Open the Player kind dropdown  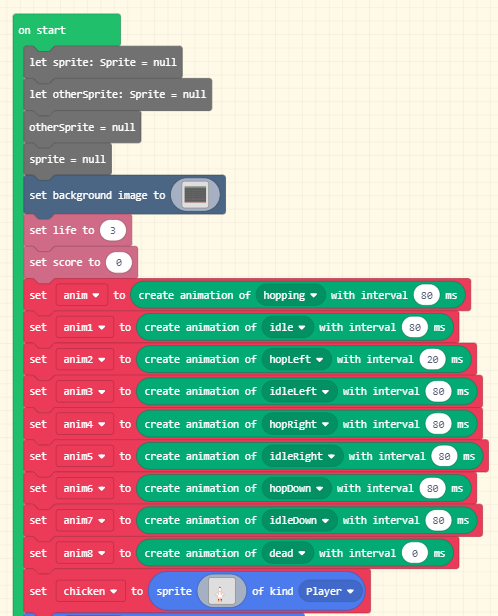click(x=330, y=591)
